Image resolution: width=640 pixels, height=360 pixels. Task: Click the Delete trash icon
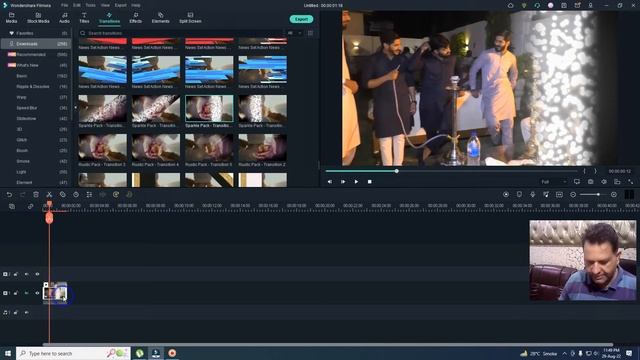(x=36, y=195)
